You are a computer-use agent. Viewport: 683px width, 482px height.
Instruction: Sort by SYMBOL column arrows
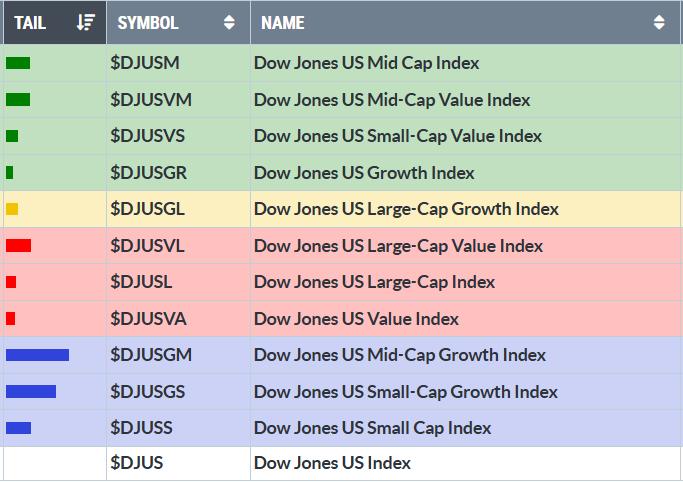[x=229, y=22]
